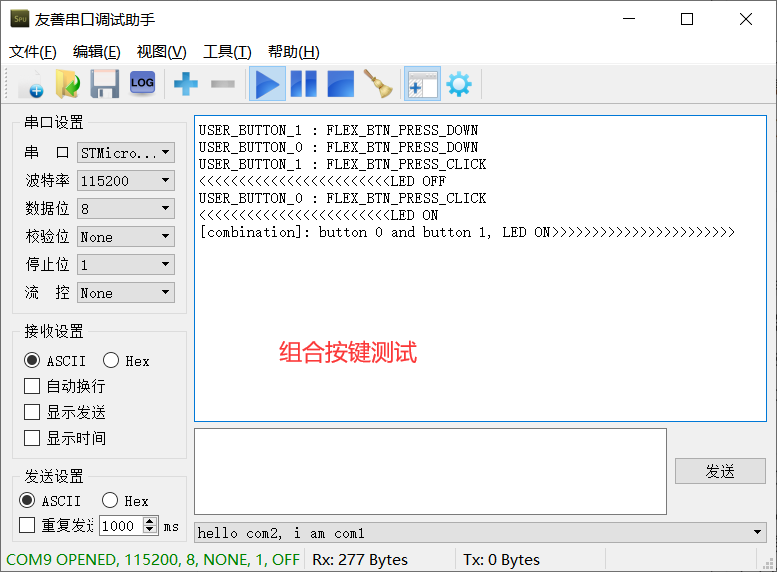Open settings with the gear icon
The image size is (777, 572).
click(459, 84)
